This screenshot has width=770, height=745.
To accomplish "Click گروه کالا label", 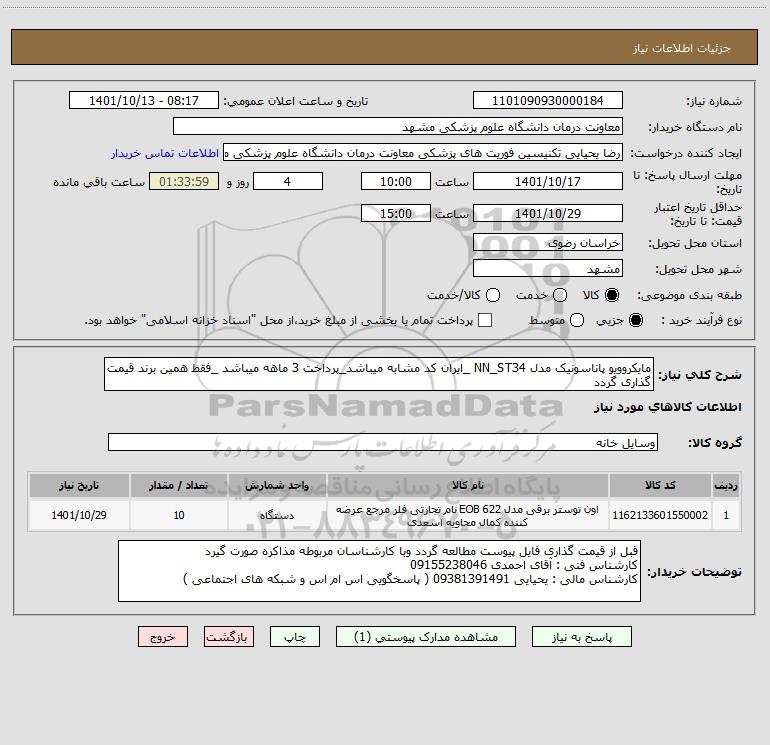I will coord(715,442).
